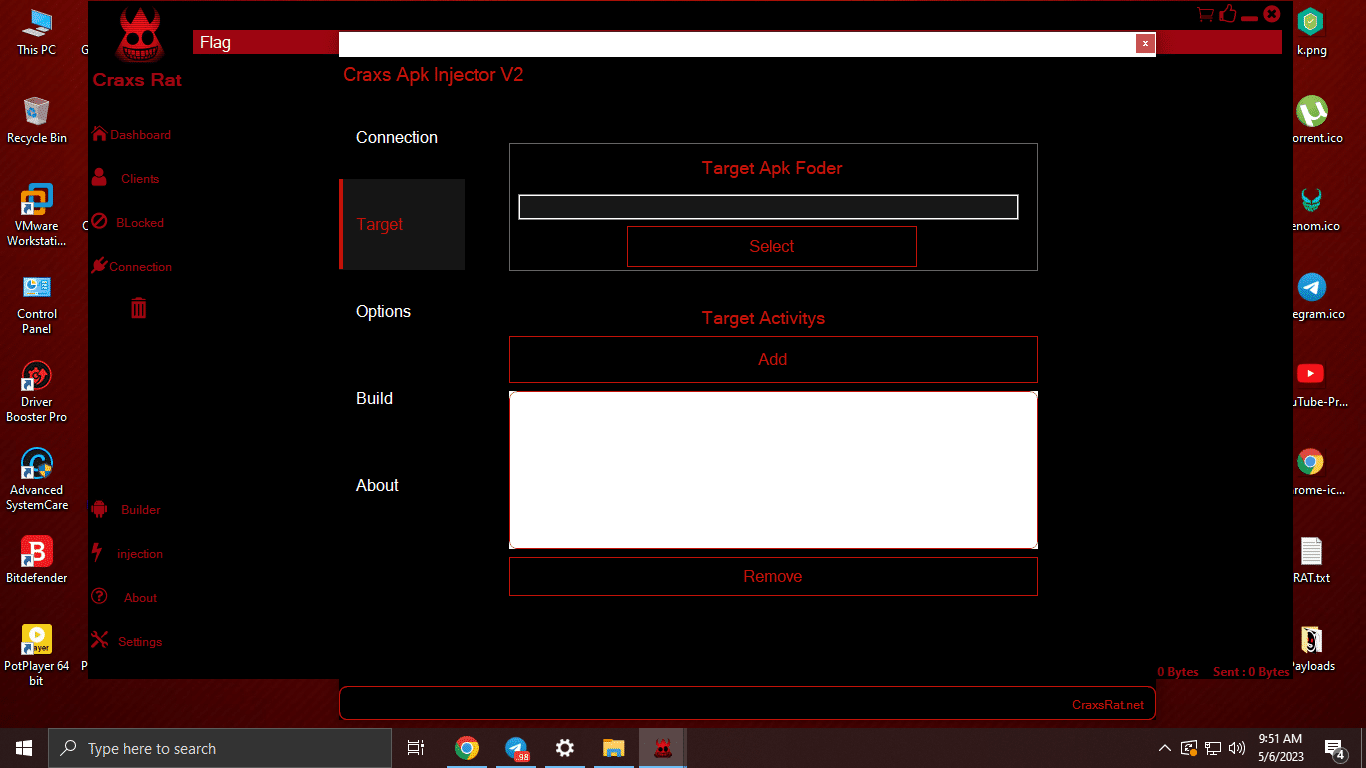The height and width of the screenshot is (768, 1366).
Task: Open Task View on the taskbar
Action: pos(416,748)
